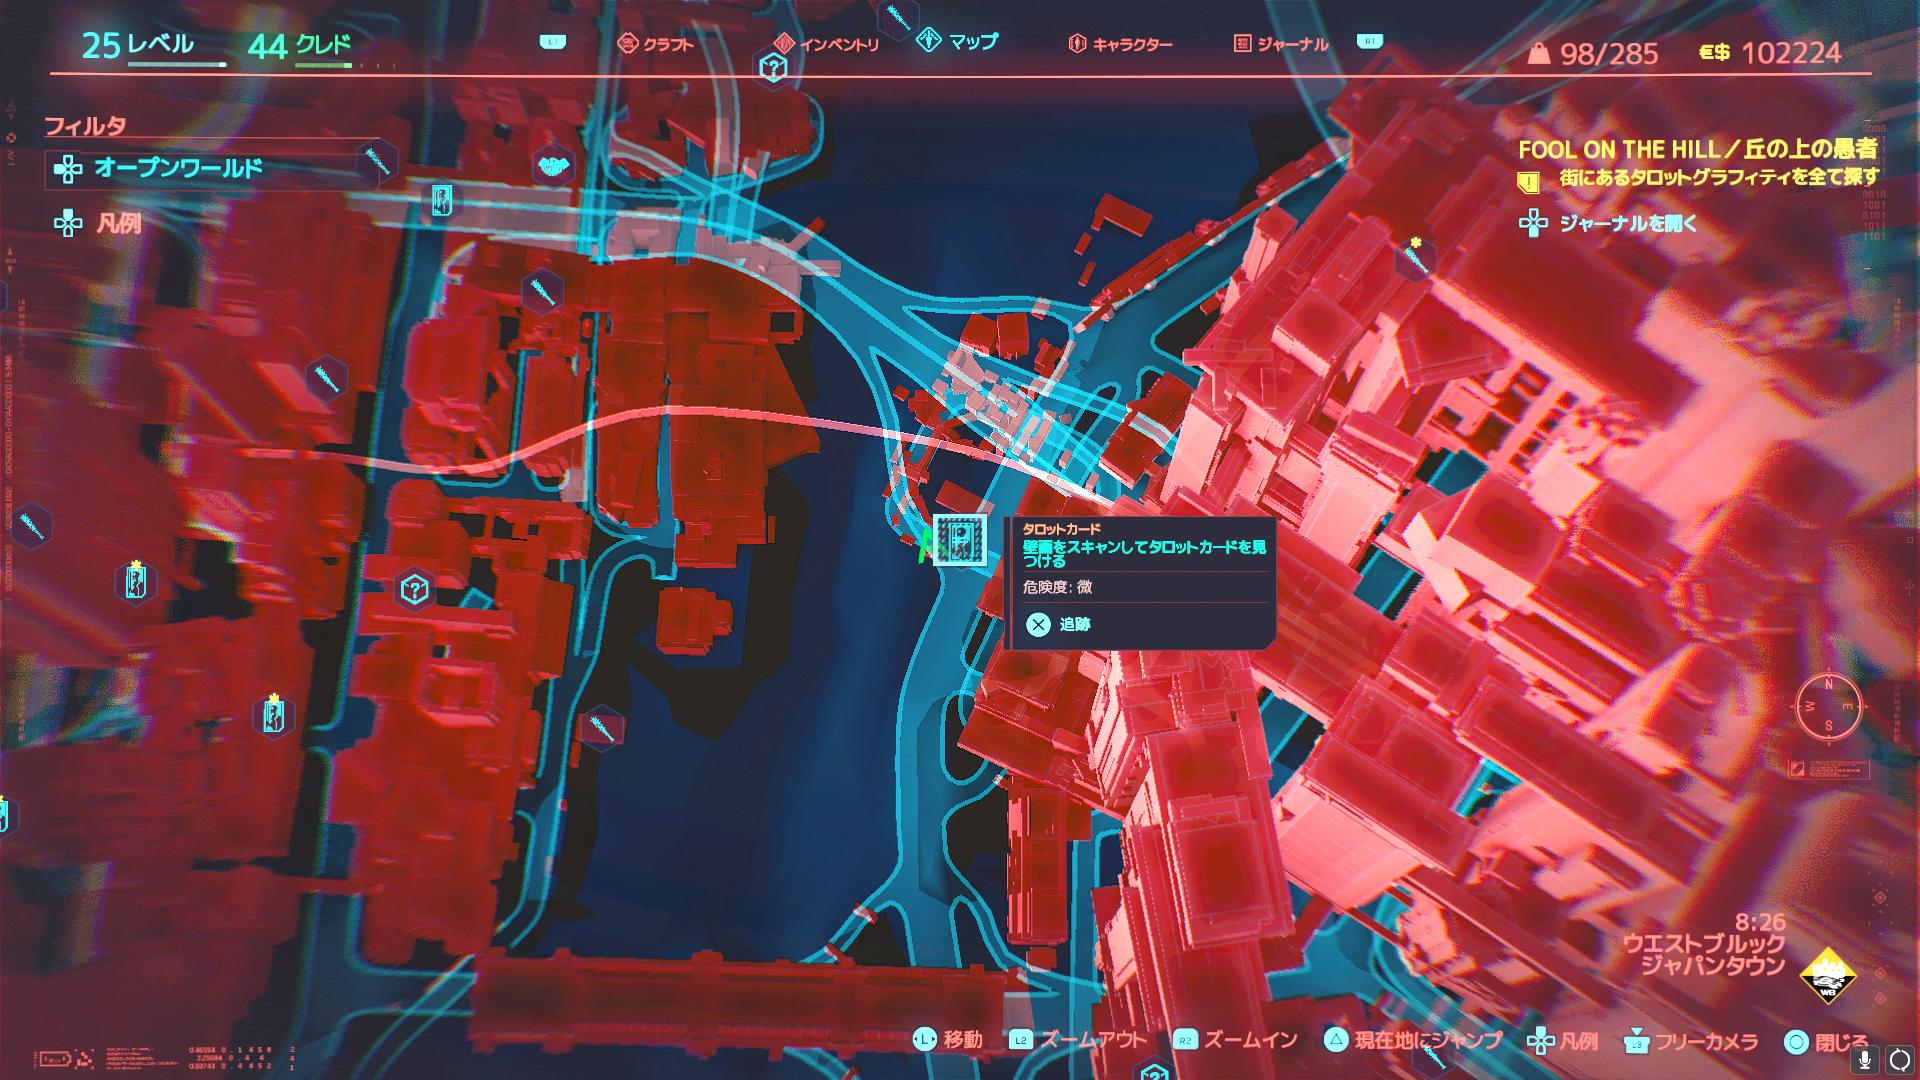Click the クラフト tab icon

point(628,43)
